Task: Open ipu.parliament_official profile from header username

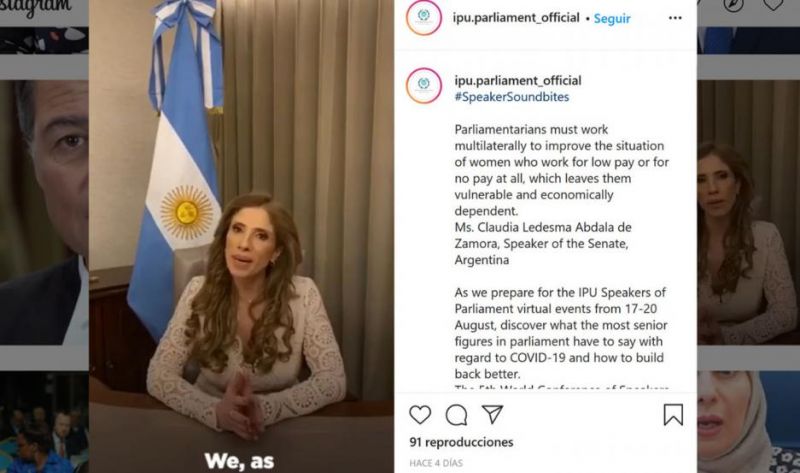Action: 516,18
